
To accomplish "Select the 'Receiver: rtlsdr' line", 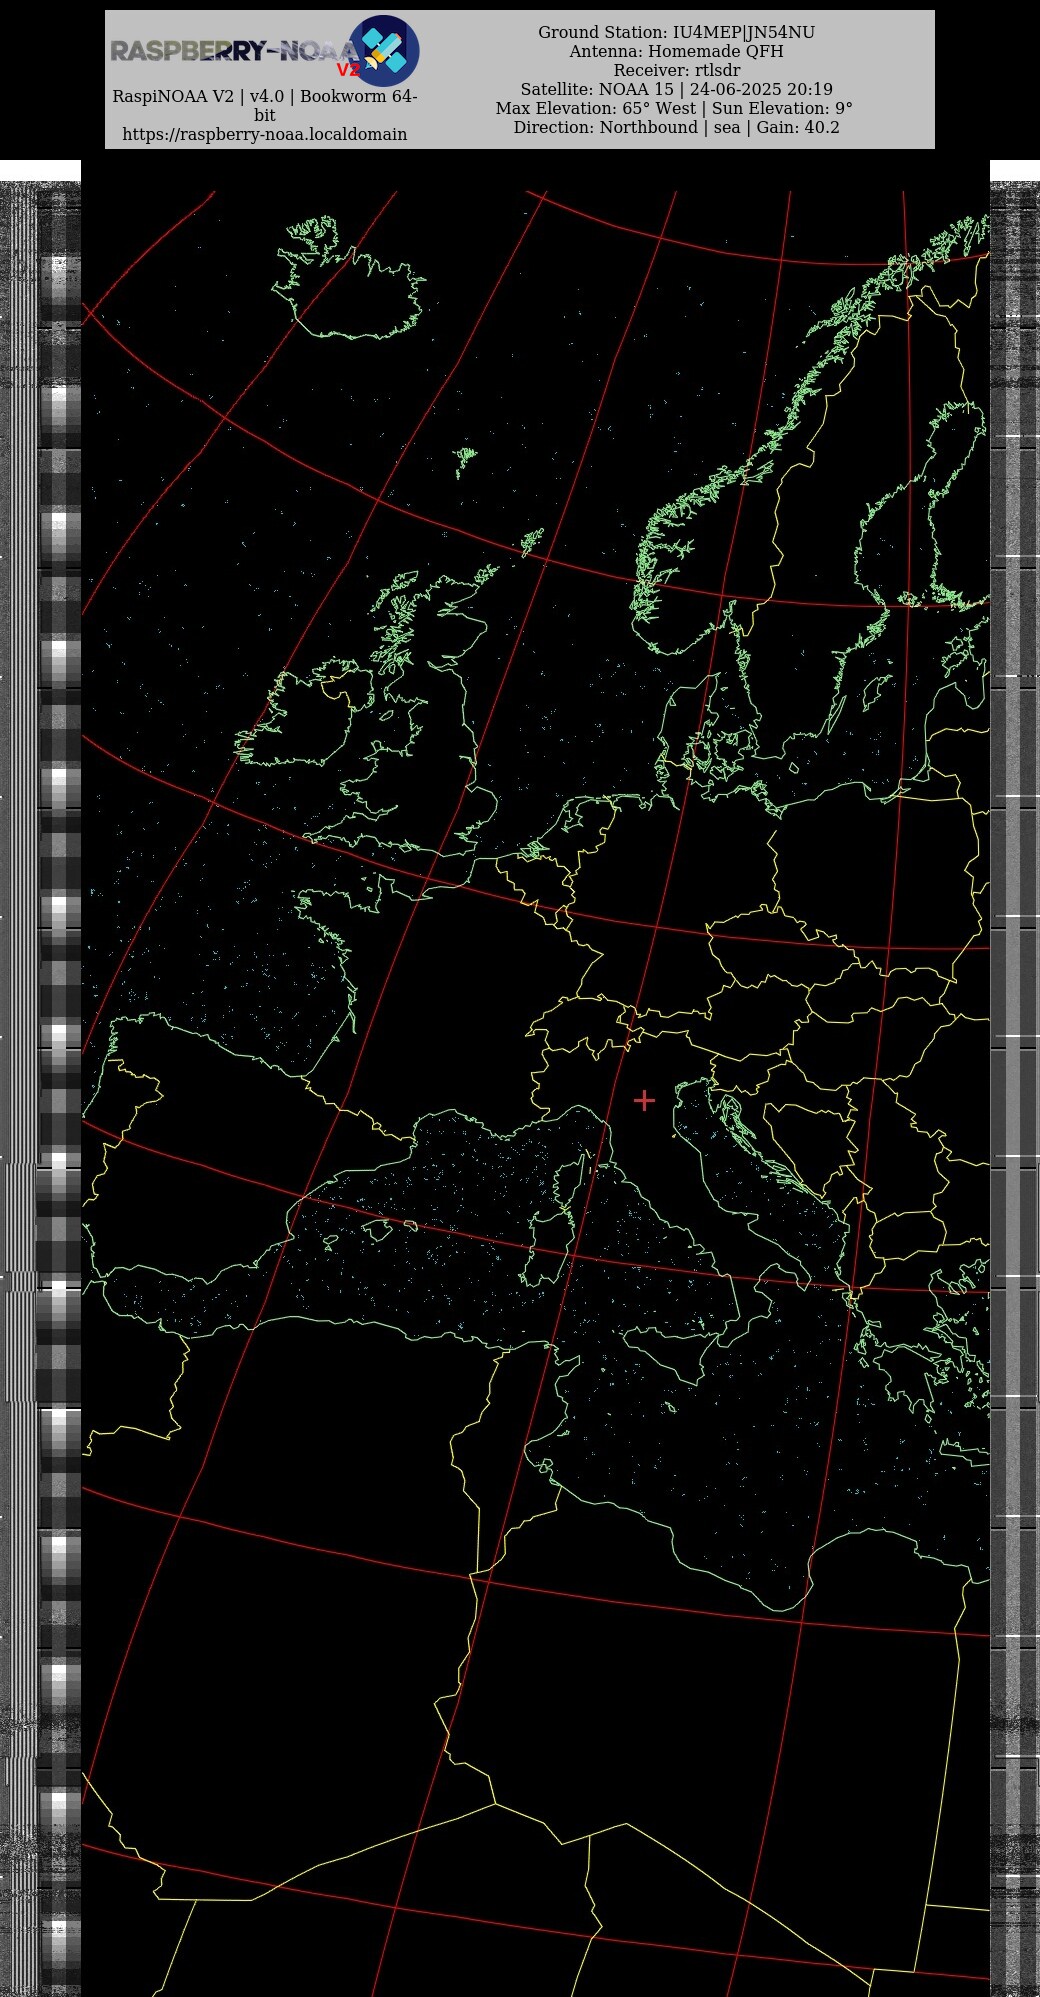I will point(677,70).
